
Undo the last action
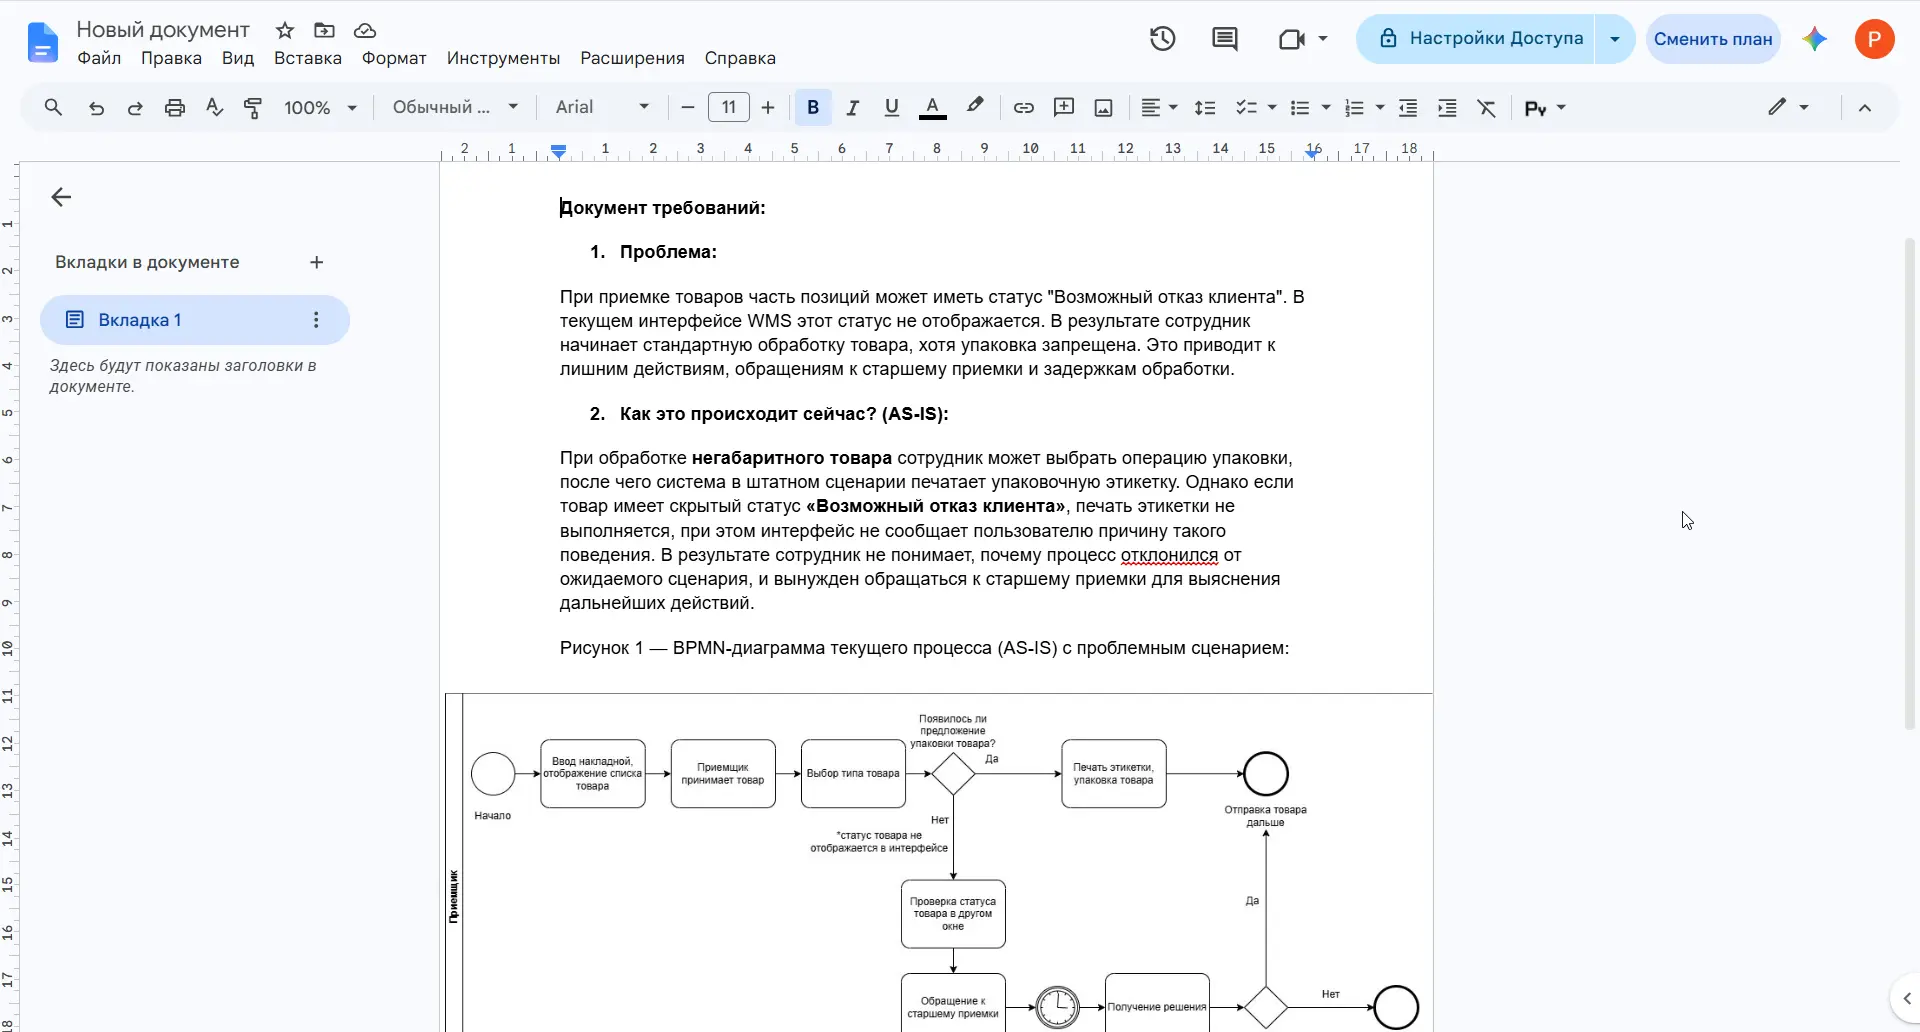[96, 107]
